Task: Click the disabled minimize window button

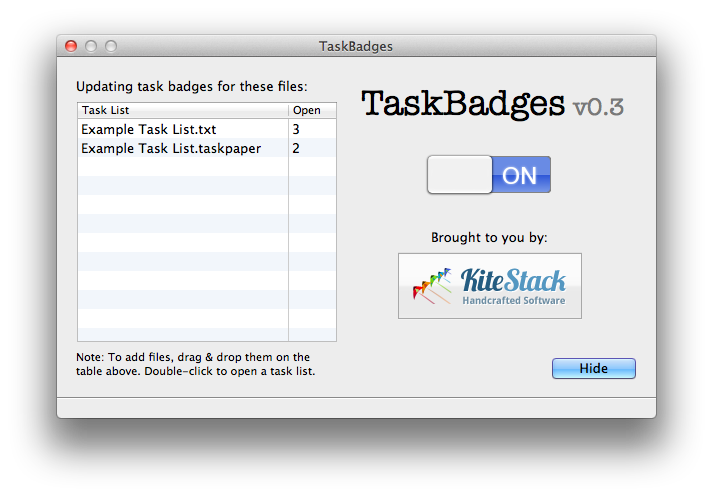Action: [x=91, y=46]
